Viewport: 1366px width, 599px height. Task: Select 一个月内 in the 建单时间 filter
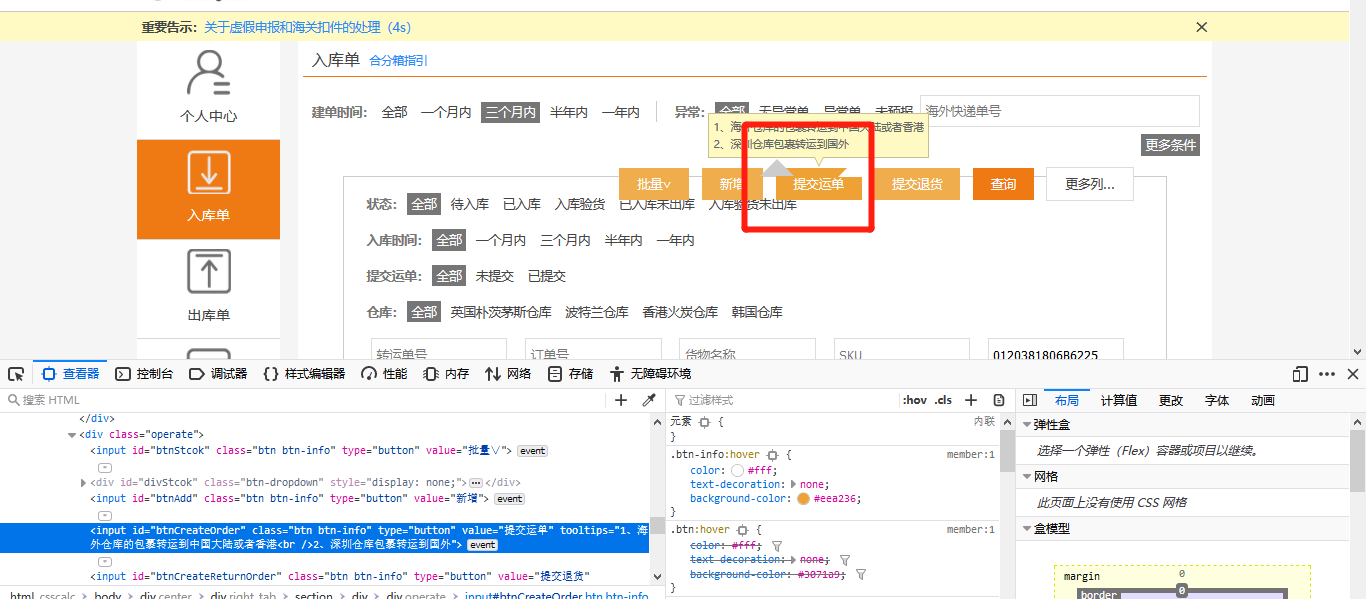click(445, 112)
